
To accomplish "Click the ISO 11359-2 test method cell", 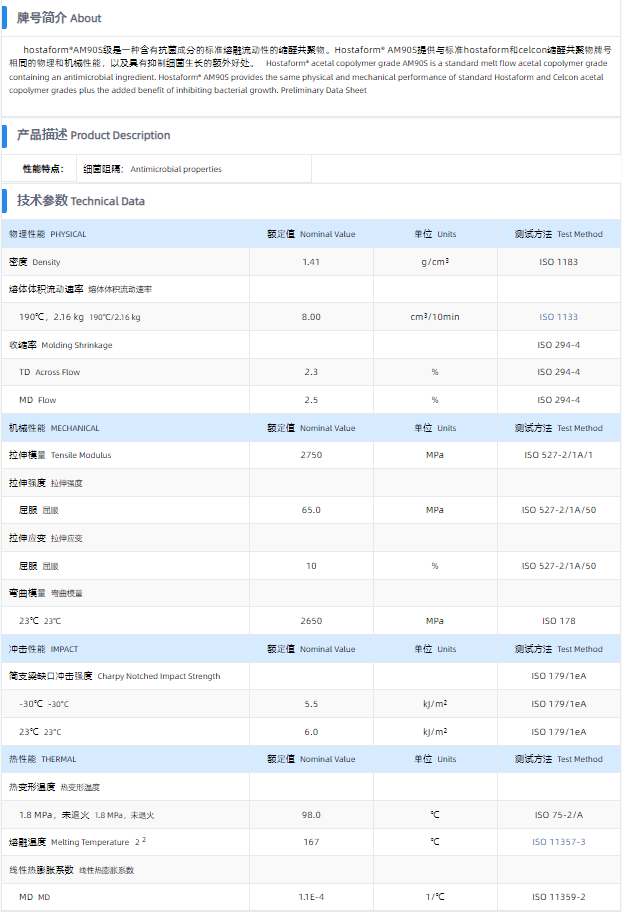I will click(x=559, y=897).
